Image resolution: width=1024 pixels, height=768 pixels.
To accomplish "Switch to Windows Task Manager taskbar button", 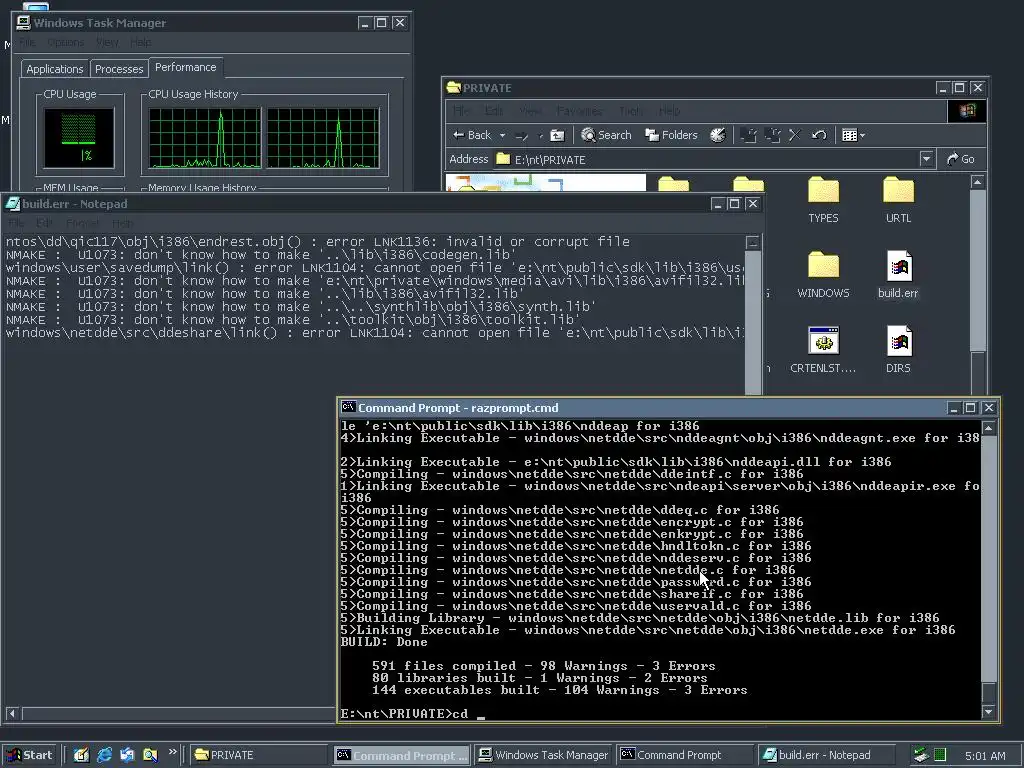I will (x=544, y=755).
